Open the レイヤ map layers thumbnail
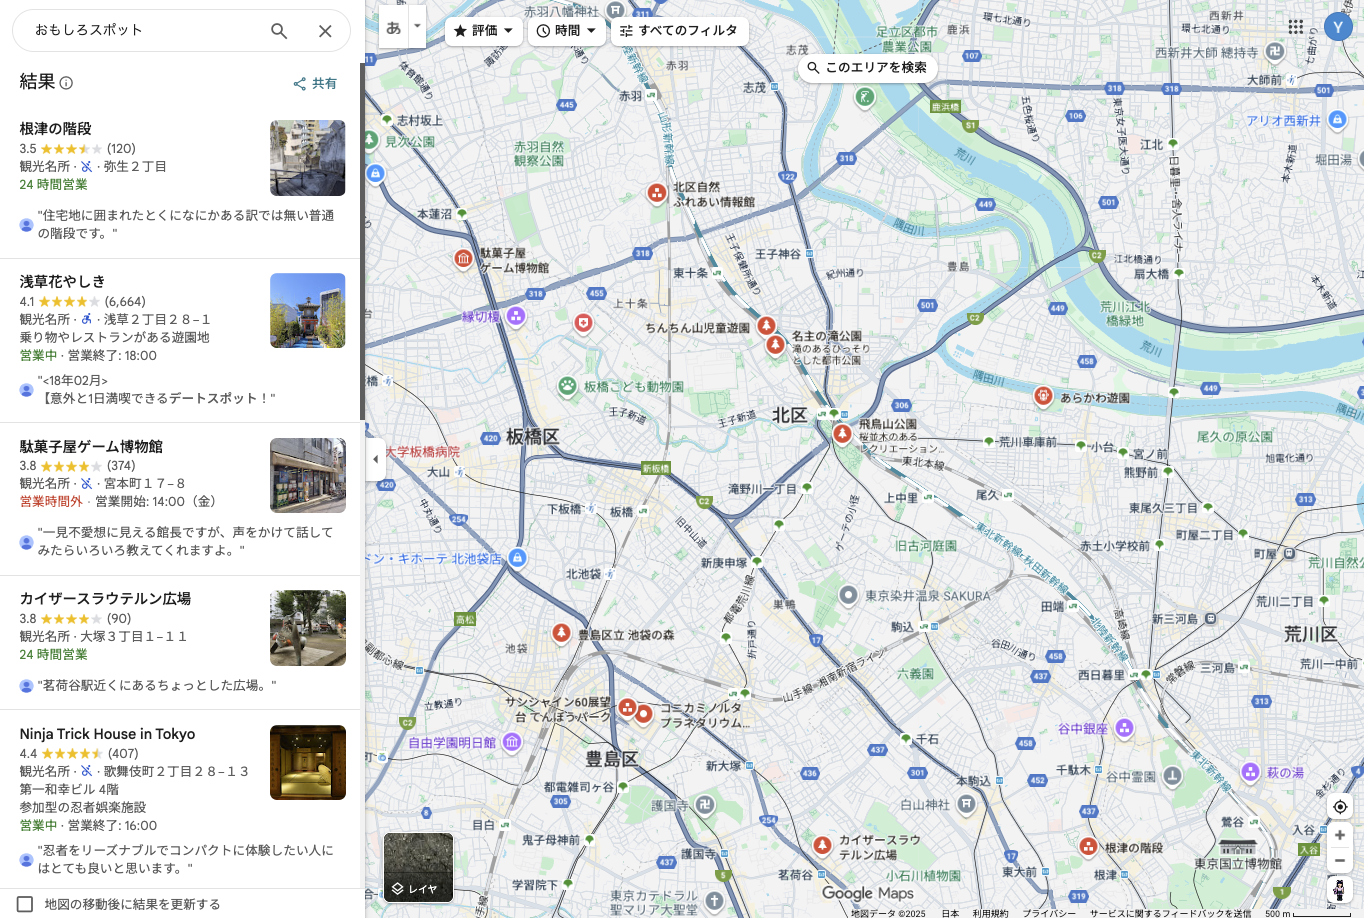The height and width of the screenshot is (918, 1364). (x=418, y=867)
